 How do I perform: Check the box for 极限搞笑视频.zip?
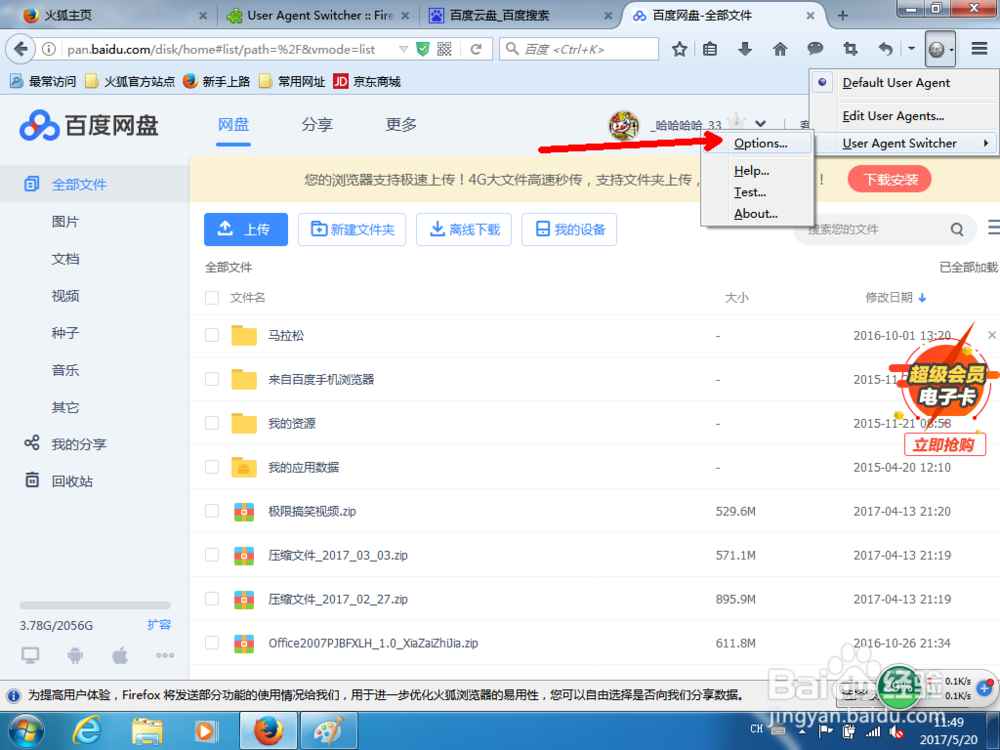[212, 511]
